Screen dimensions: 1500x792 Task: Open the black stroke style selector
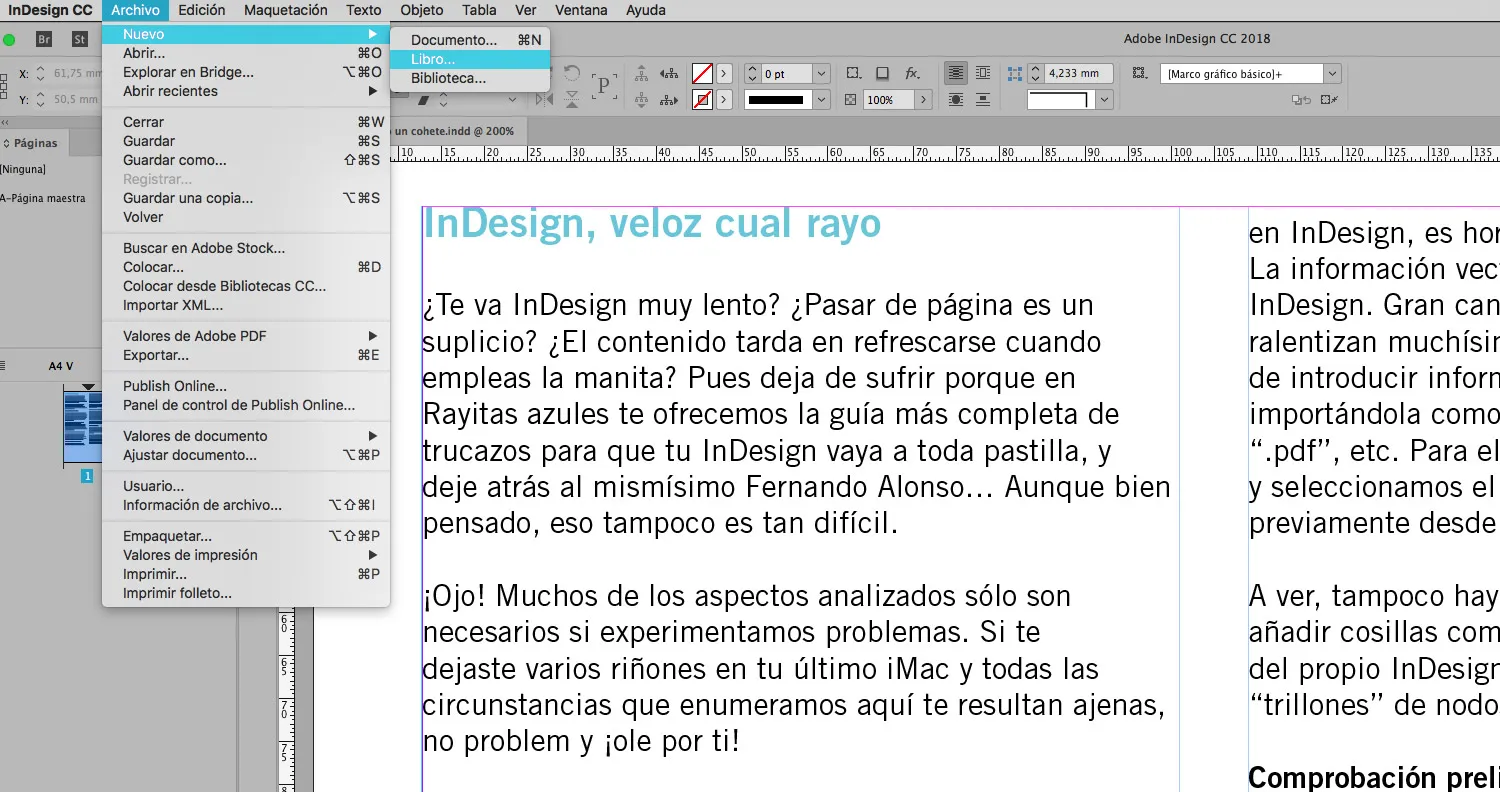821,100
